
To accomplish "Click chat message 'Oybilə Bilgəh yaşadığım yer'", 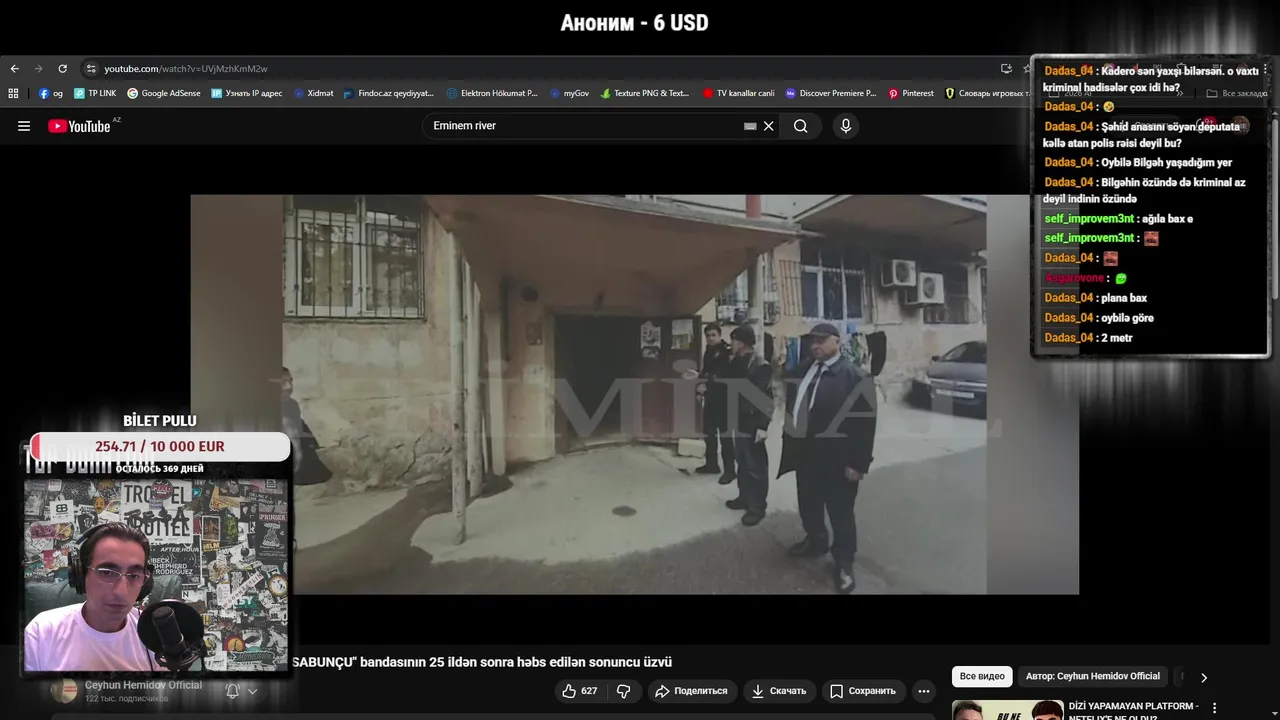I will 1166,162.
